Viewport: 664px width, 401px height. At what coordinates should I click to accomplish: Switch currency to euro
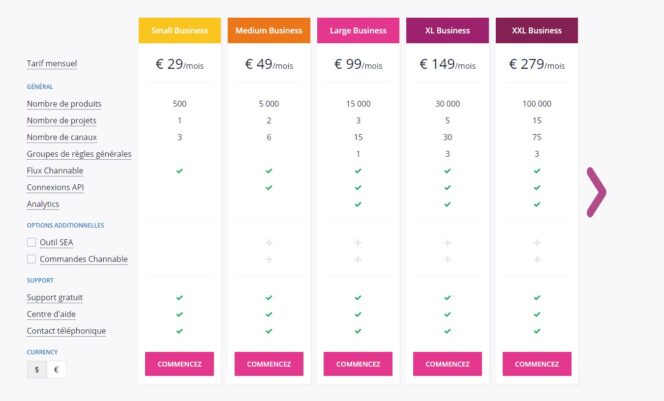[x=56, y=370]
